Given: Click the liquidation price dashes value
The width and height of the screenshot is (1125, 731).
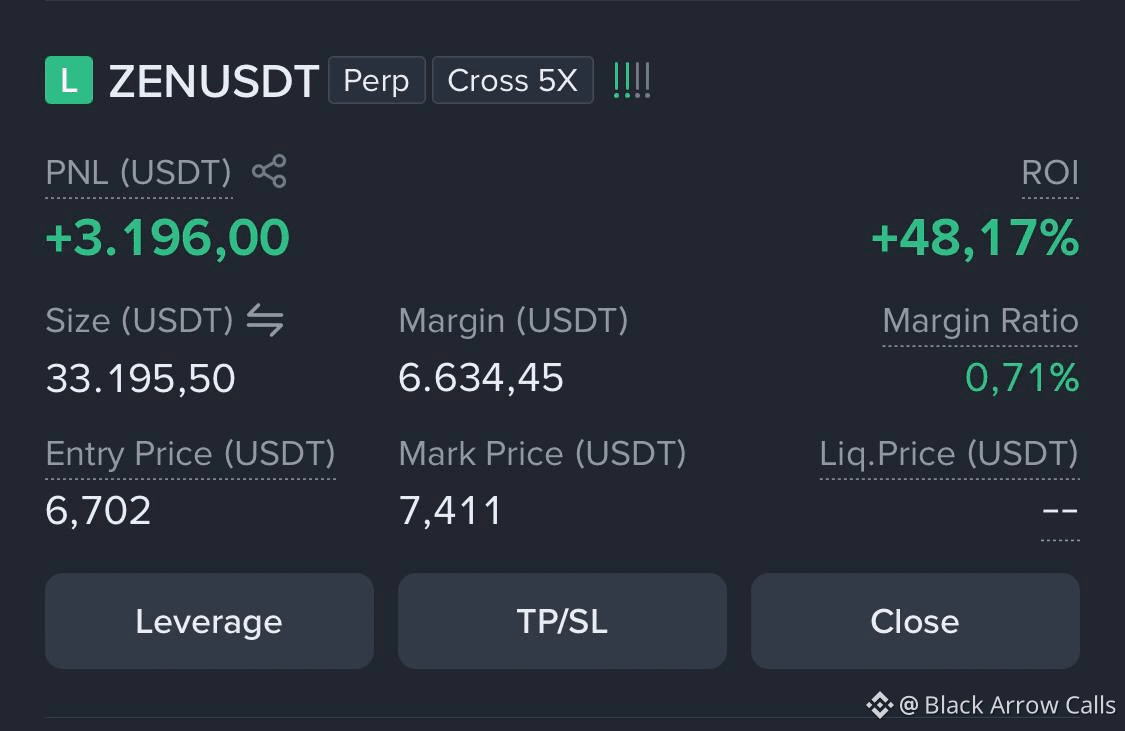Looking at the screenshot, I should click(x=1060, y=511).
